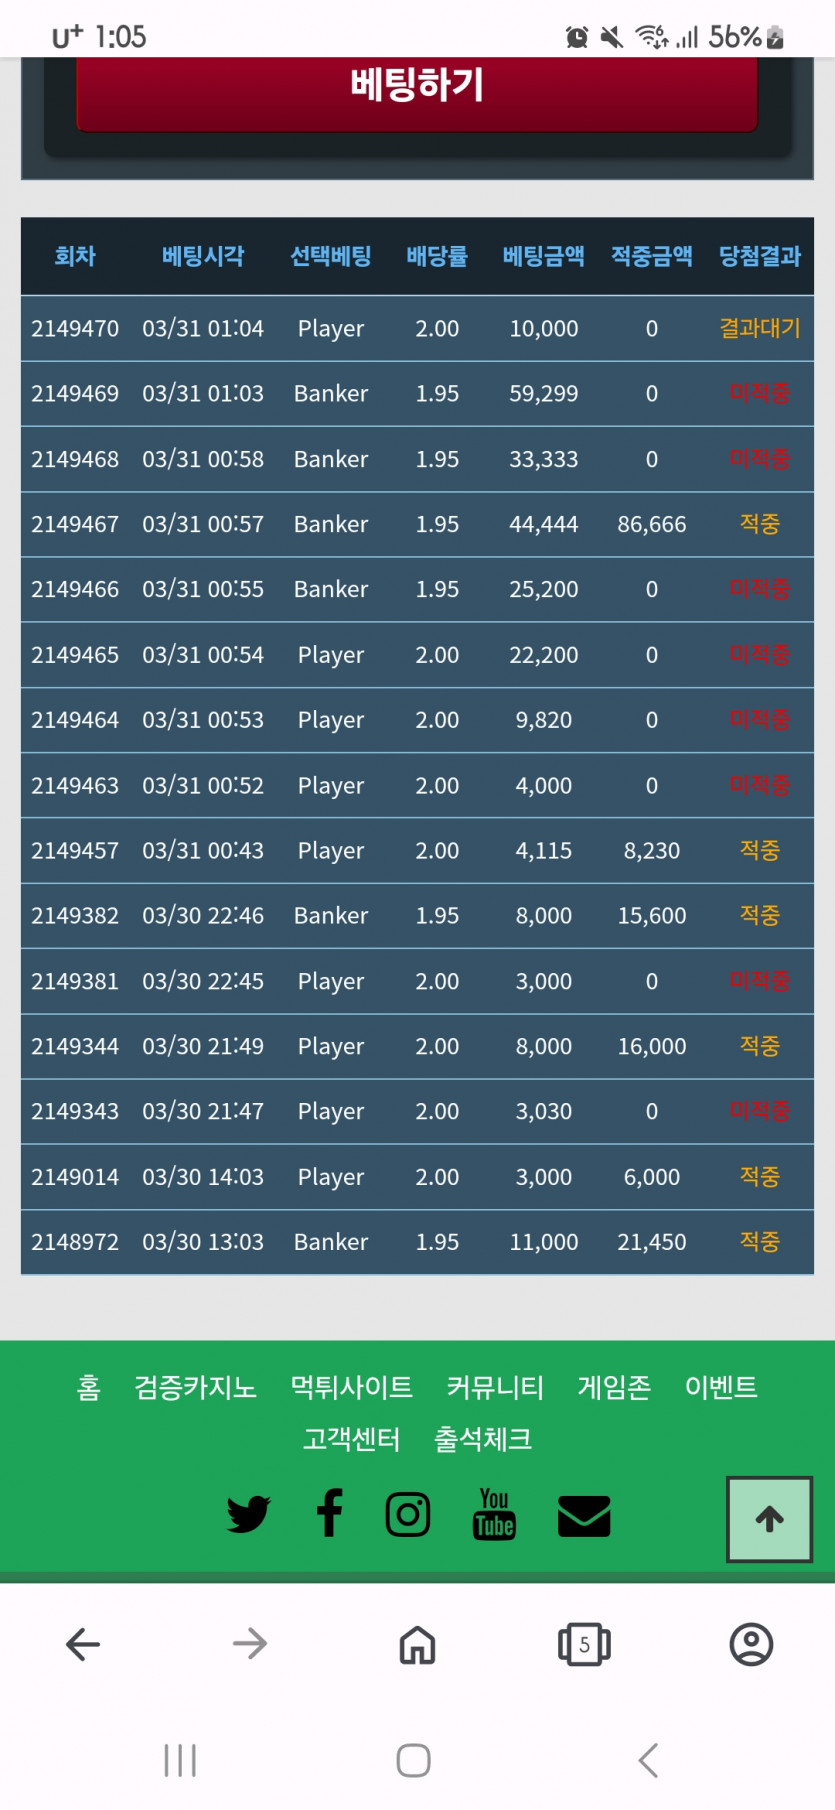Screen dimensions: 835x1810
Task: Open the 검증카지노 footer menu item
Action: click(x=195, y=1387)
